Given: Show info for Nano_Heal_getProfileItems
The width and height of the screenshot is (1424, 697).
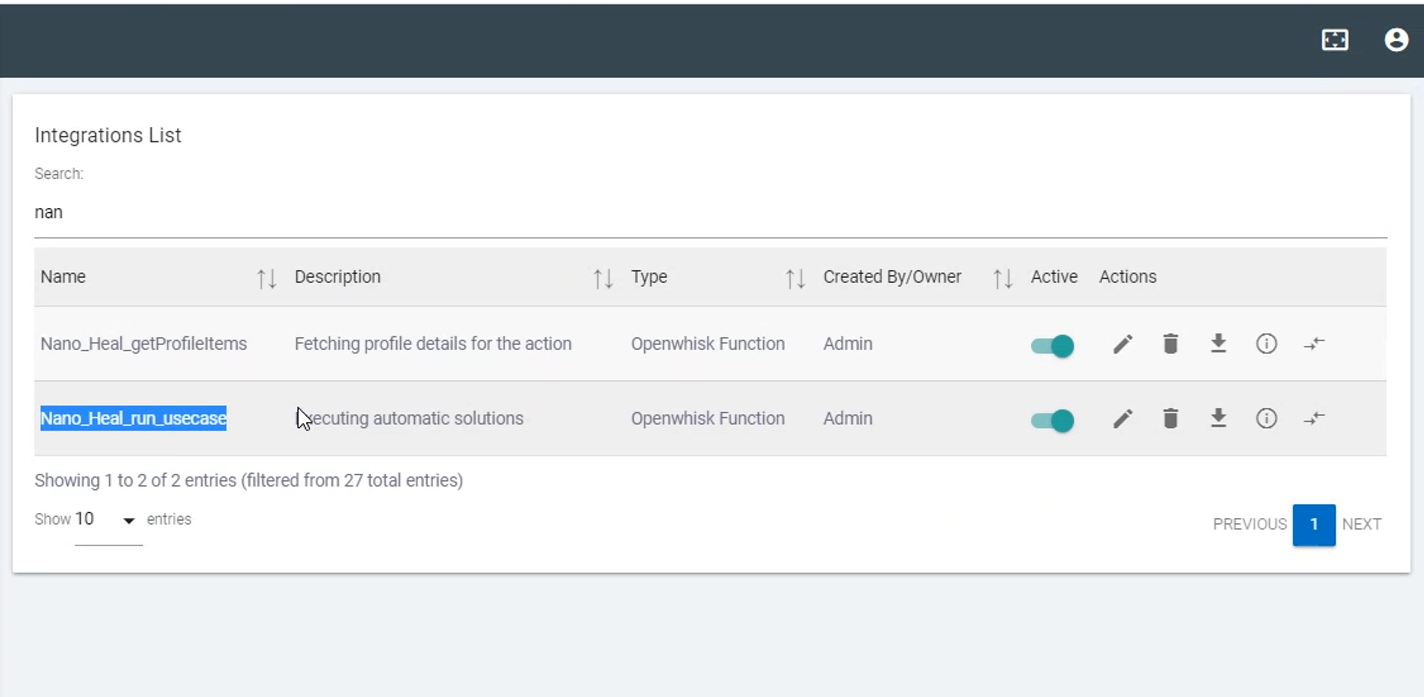Looking at the screenshot, I should (x=1266, y=344).
